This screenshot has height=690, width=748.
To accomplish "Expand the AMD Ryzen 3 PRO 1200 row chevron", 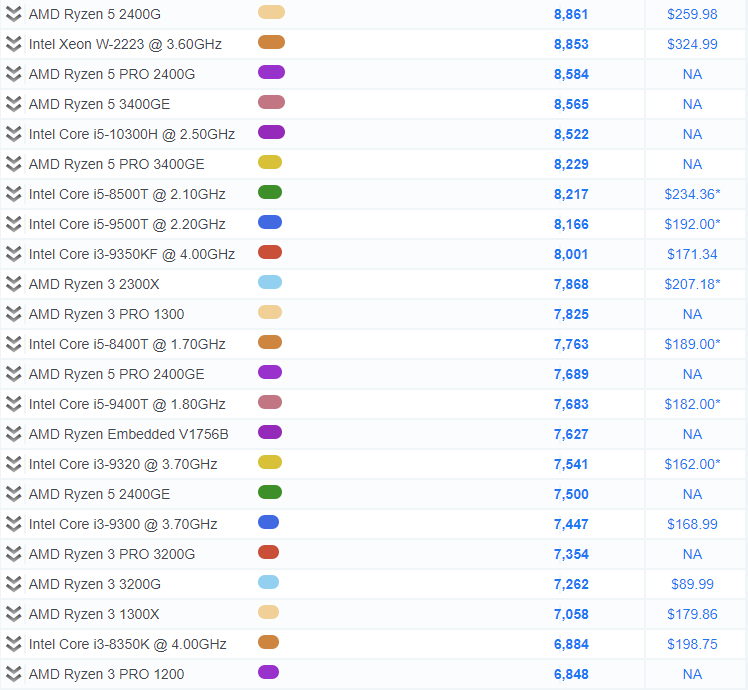I will tap(13, 674).
